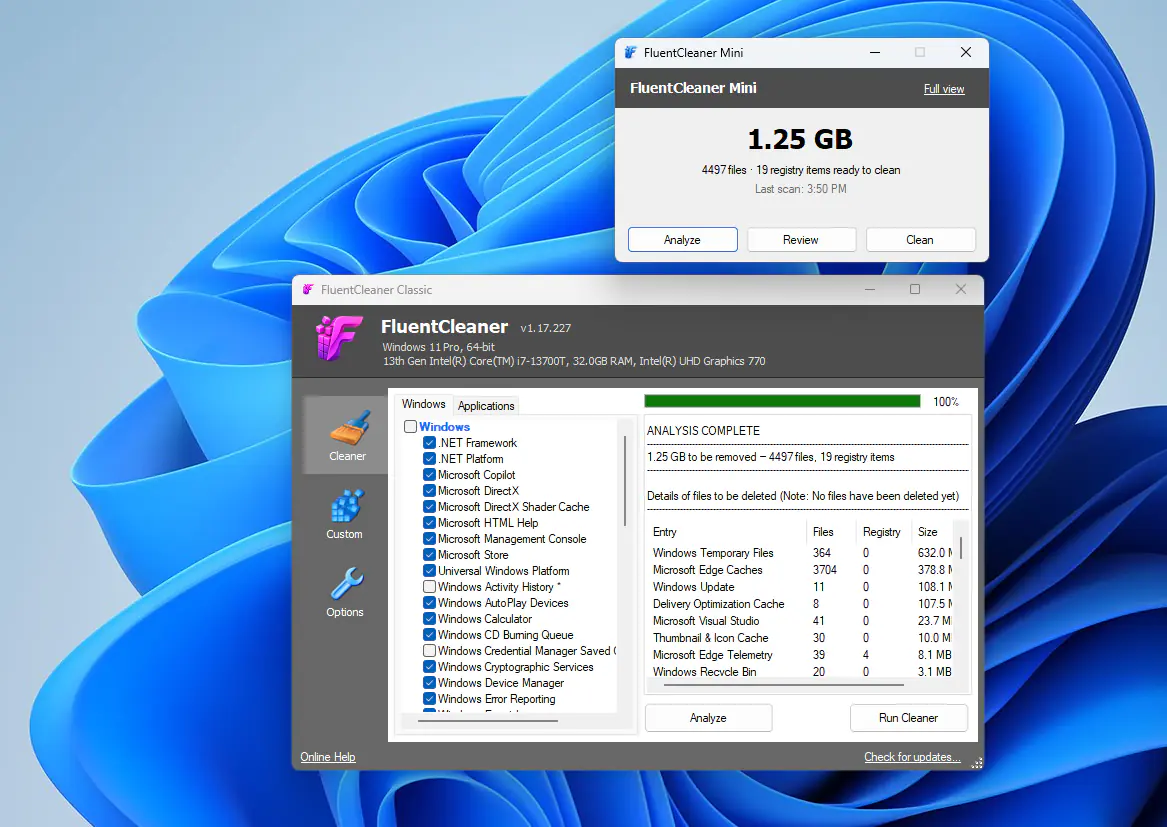The image size is (1167, 827).
Task: Select the Microsoft Edge Caches row
Action: click(x=802, y=569)
